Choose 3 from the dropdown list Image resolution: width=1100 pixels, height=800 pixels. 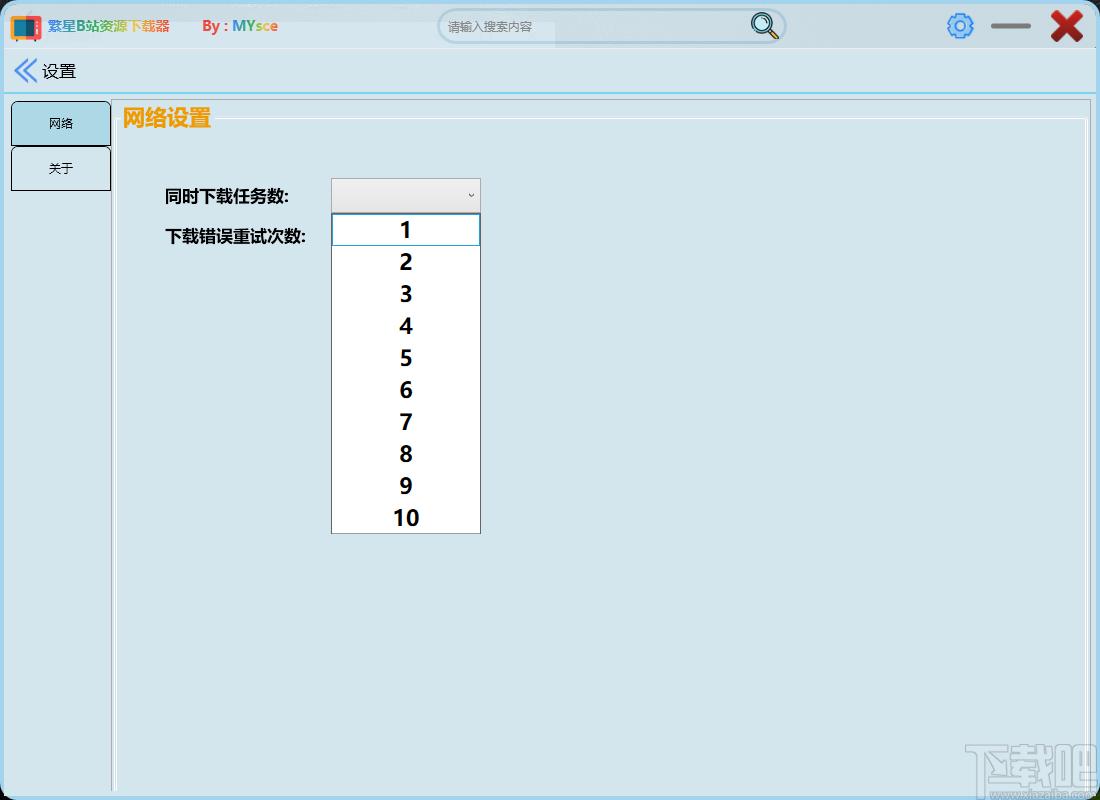click(405, 294)
